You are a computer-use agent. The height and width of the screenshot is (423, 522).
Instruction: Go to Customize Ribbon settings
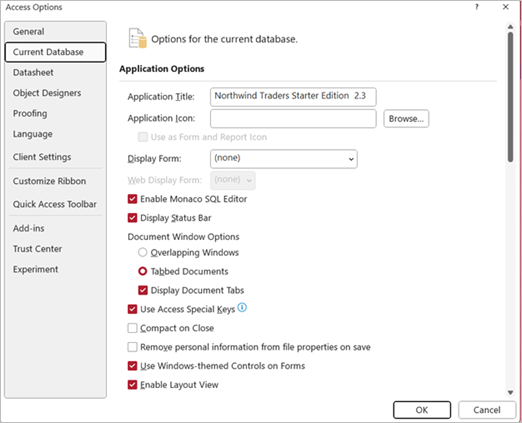point(49,181)
